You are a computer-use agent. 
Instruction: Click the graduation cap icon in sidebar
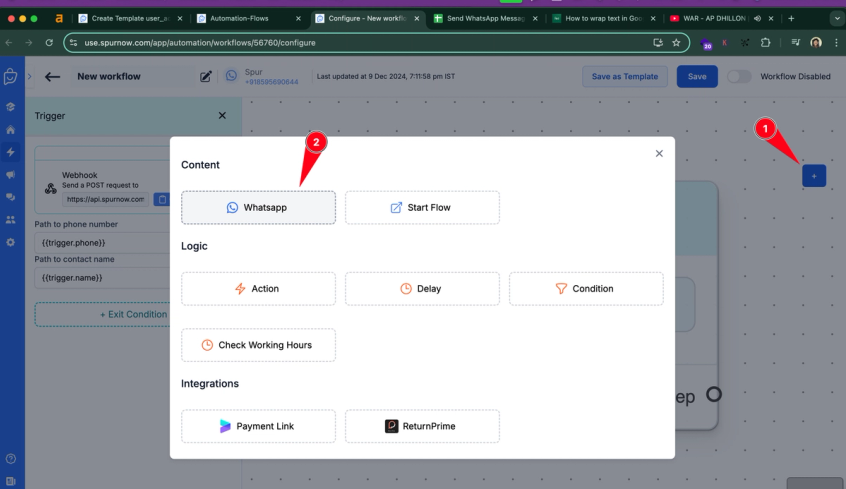coord(10,107)
